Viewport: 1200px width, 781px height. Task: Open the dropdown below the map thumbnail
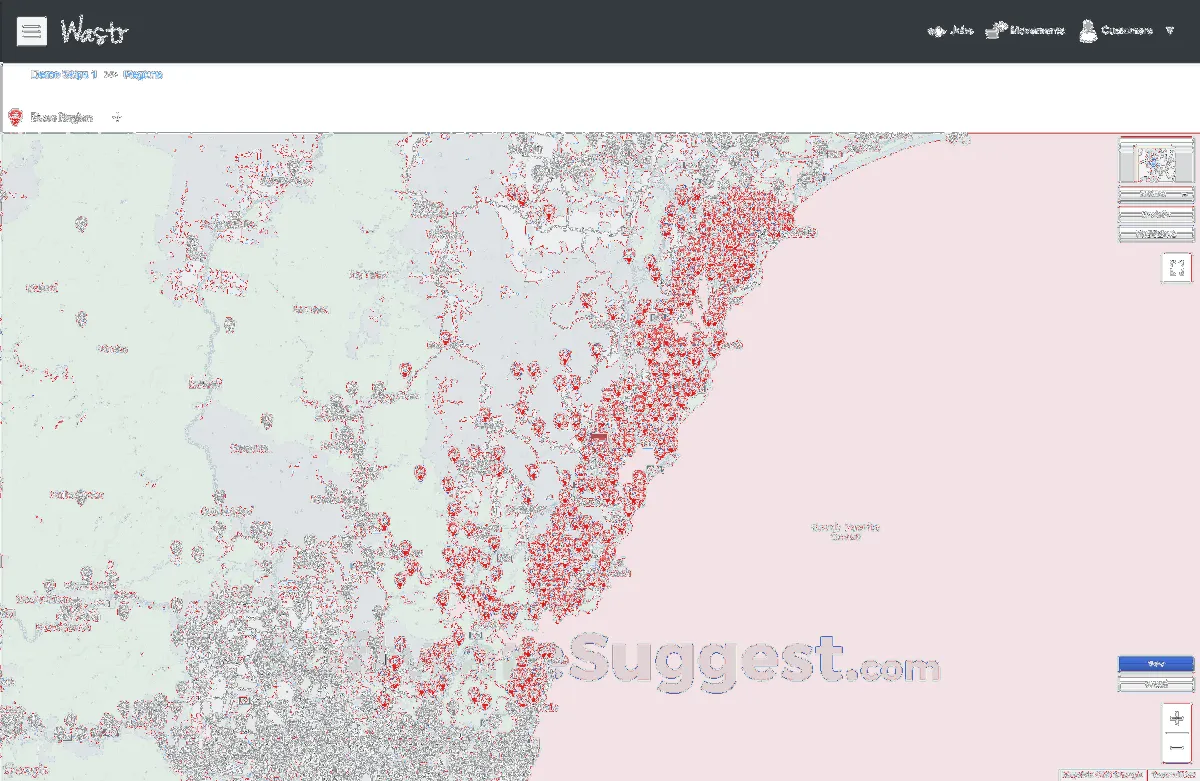tap(1156, 194)
